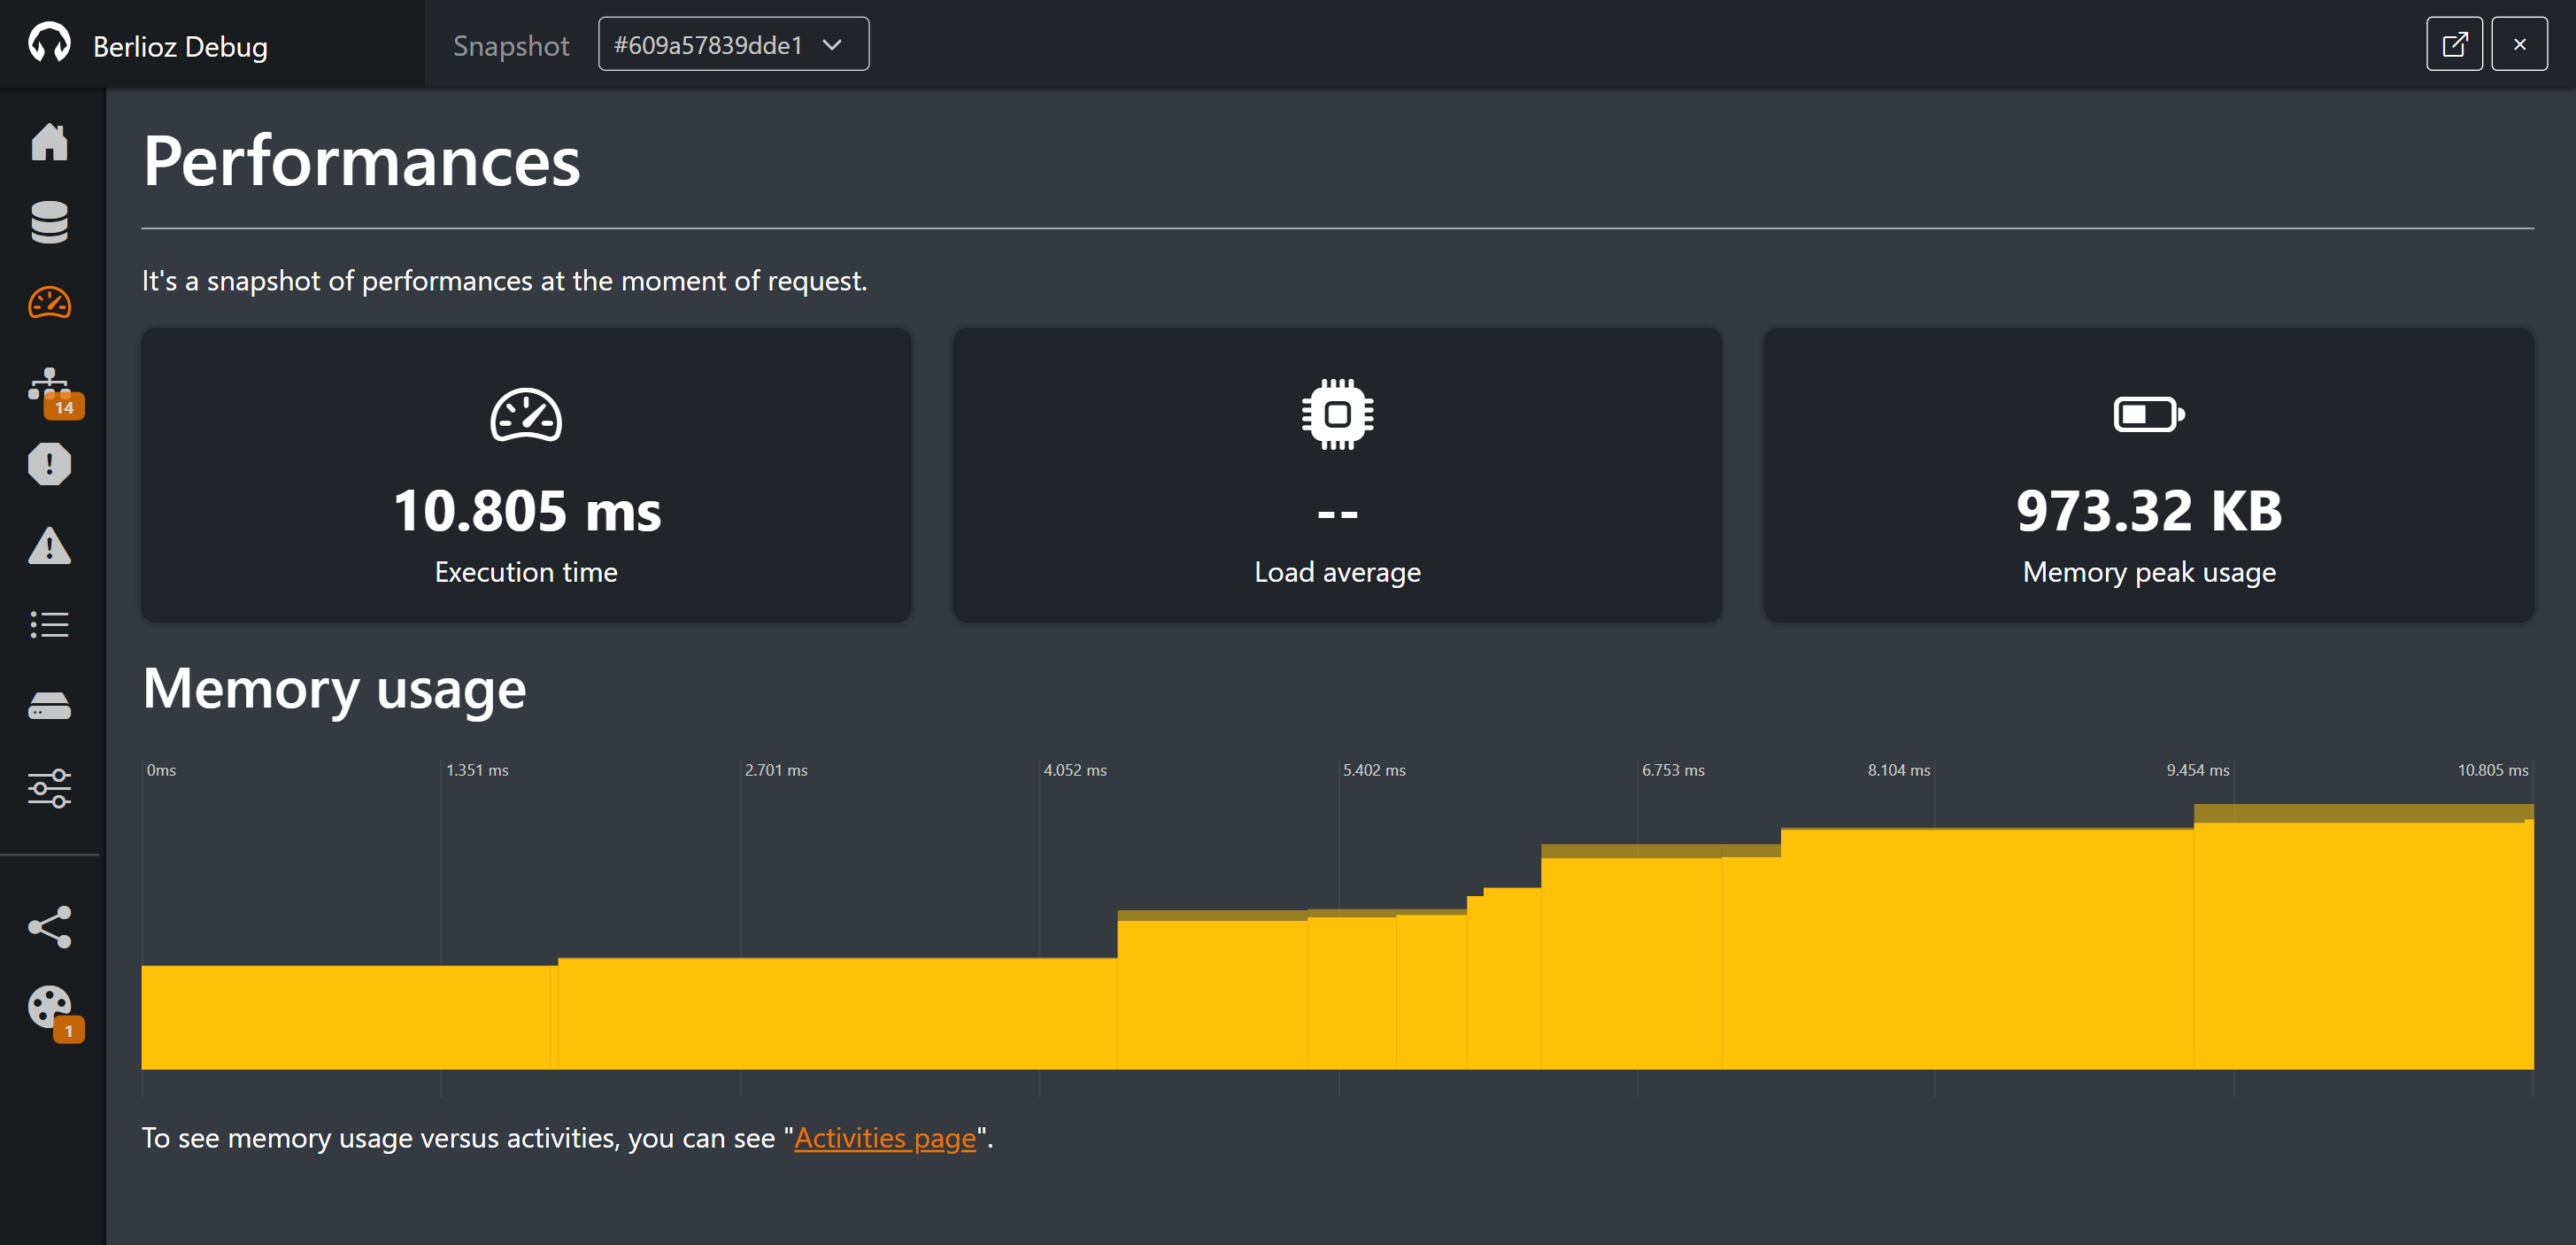
Task: Open the drive cache icon in sidebar
Action: [49, 706]
